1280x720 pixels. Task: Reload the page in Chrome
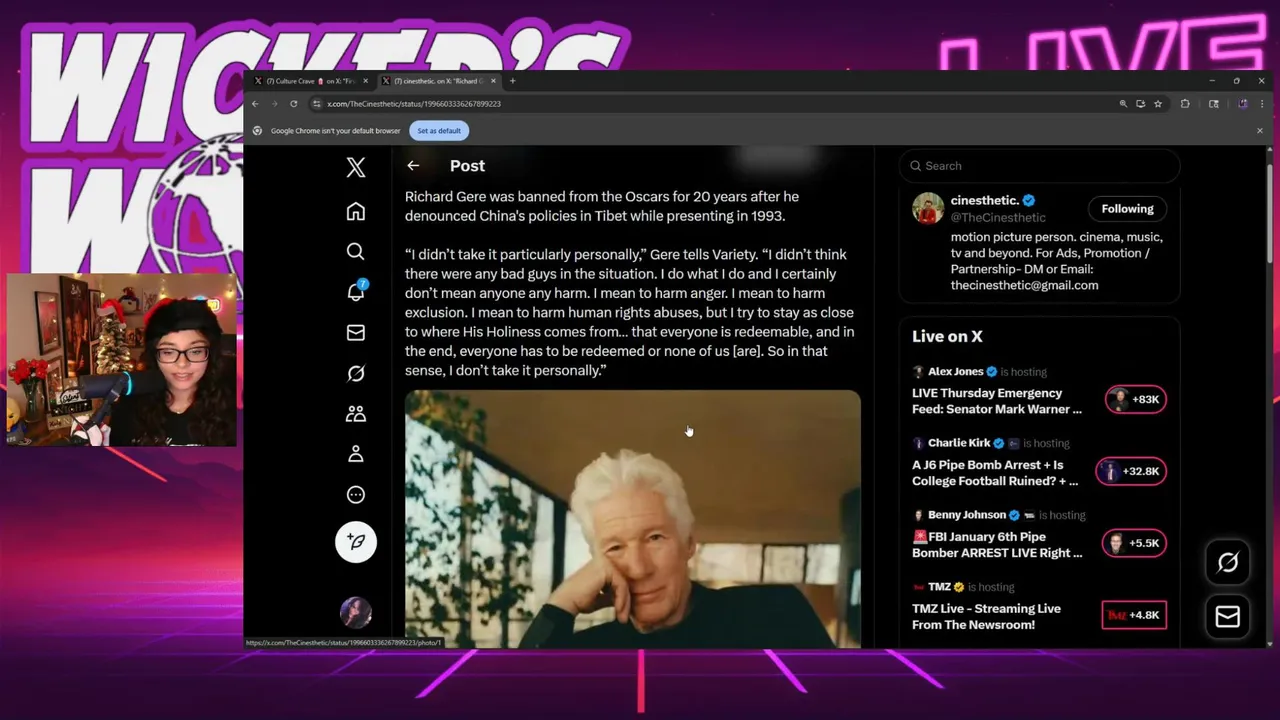[293, 104]
